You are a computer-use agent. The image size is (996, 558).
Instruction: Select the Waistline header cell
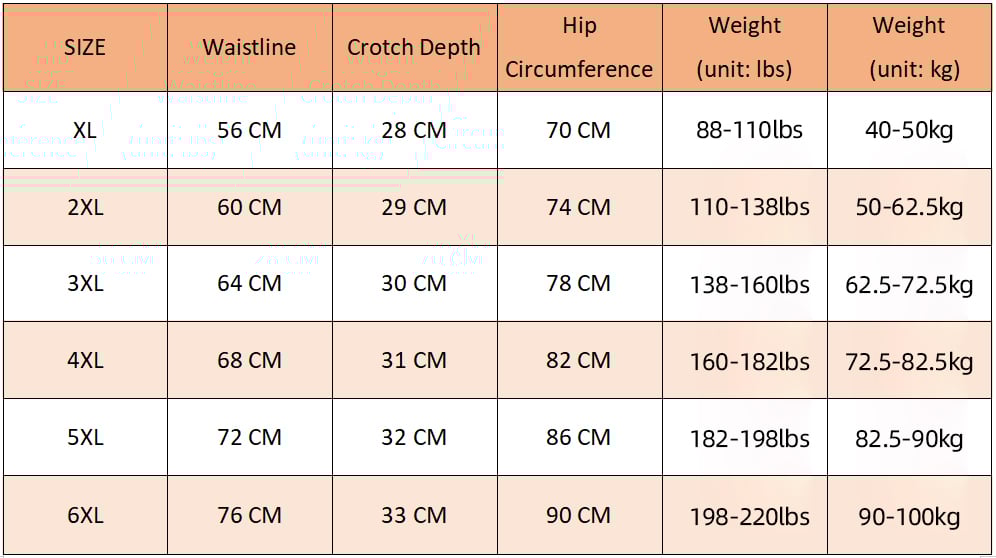pos(250,48)
